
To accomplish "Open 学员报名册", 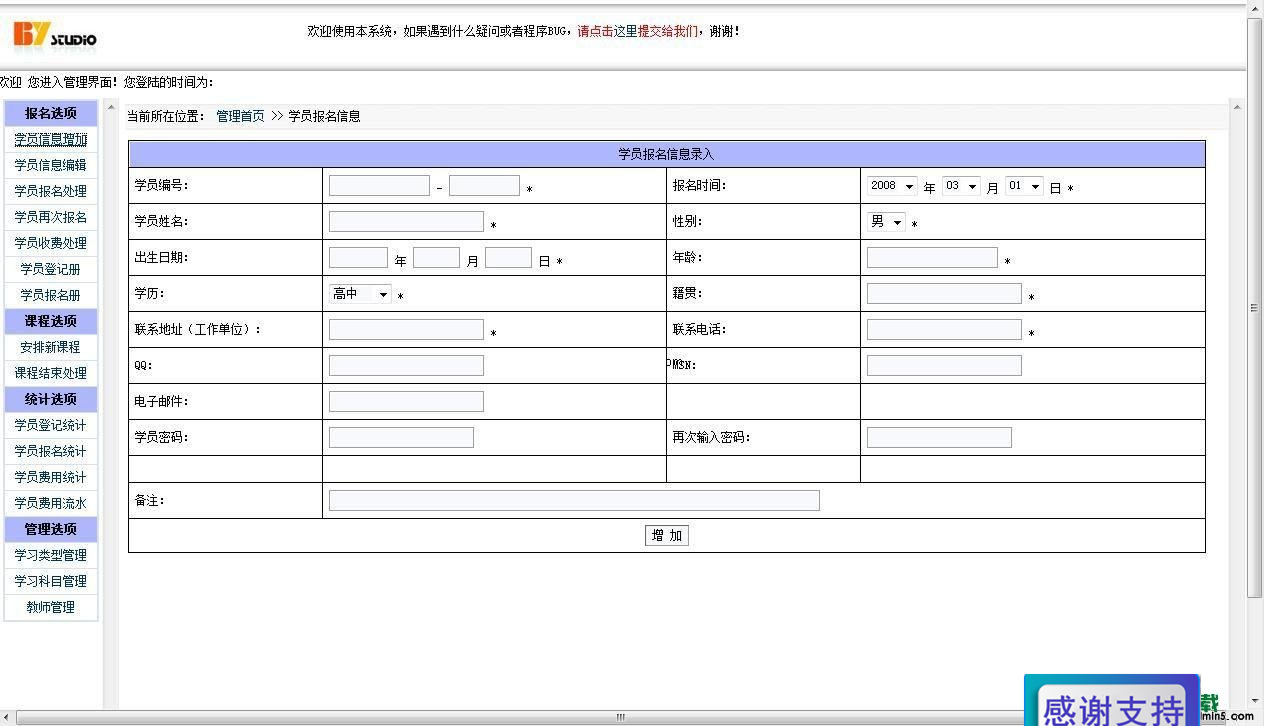I will (x=51, y=295).
